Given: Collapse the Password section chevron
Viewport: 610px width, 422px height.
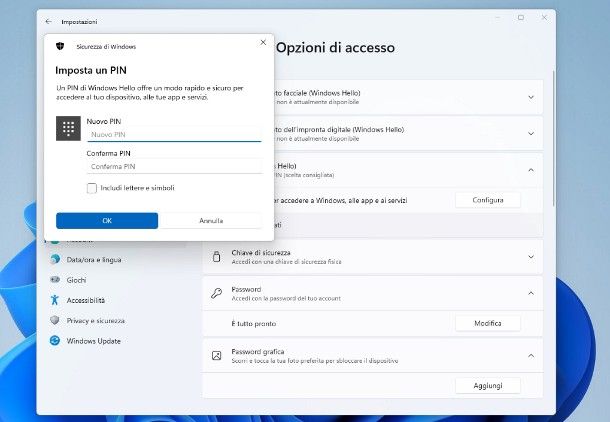Looking at the screenshot, I should click(531, 293).
